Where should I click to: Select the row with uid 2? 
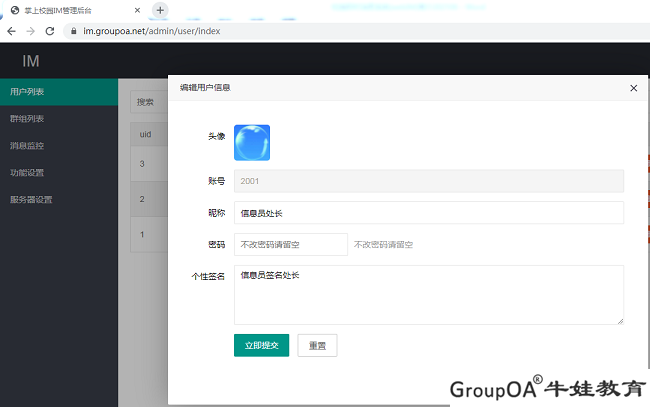149,199
